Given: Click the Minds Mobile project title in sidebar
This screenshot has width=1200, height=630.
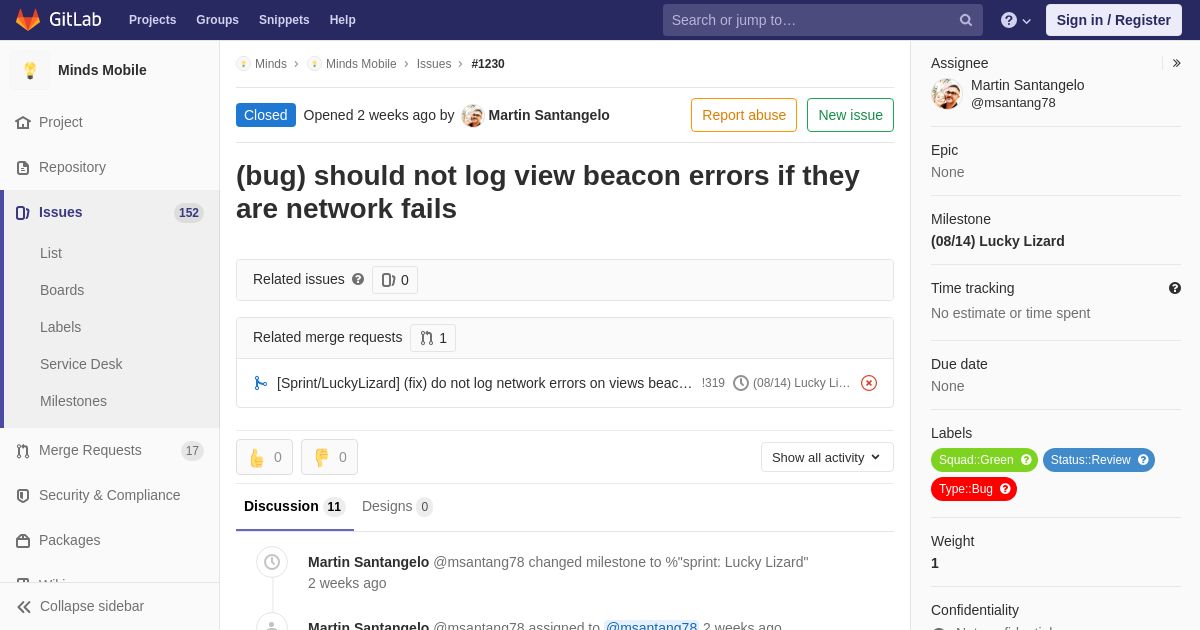Looking at the screenshot, I should point(102,70).
